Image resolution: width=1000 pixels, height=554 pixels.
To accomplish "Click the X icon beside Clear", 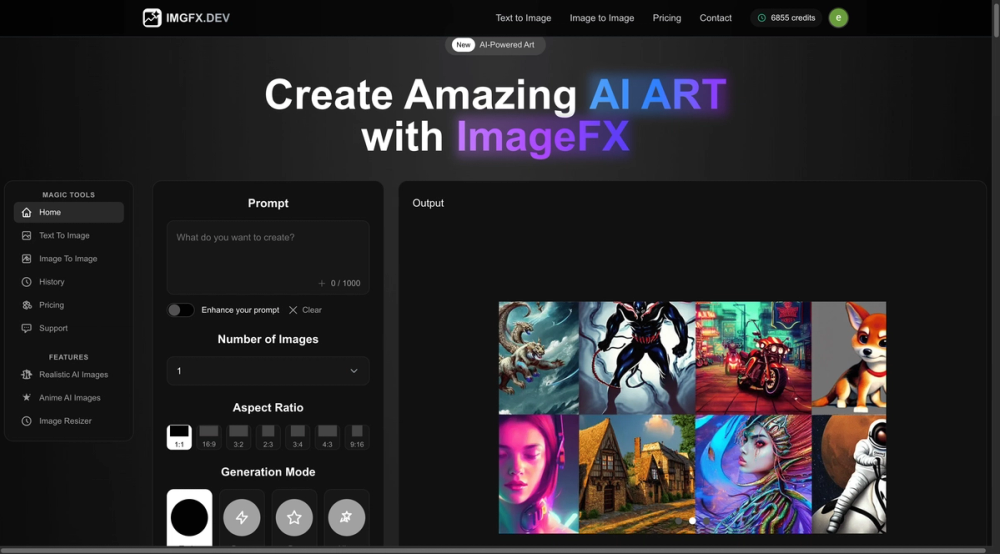I will click(x=293, y=310).
